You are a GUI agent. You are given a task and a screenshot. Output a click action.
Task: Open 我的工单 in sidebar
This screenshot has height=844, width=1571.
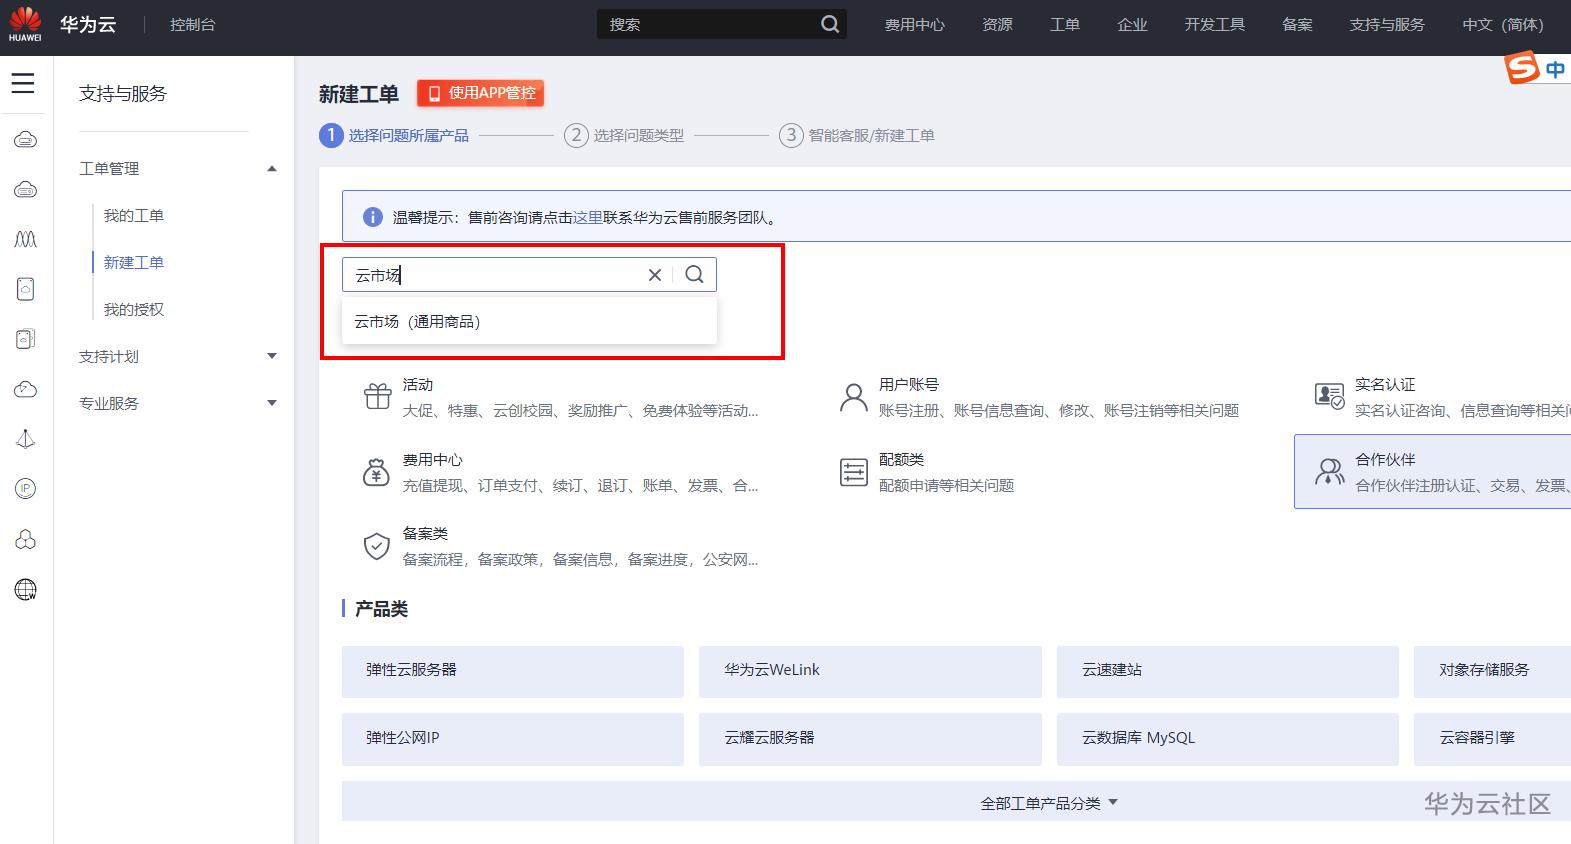134,215
